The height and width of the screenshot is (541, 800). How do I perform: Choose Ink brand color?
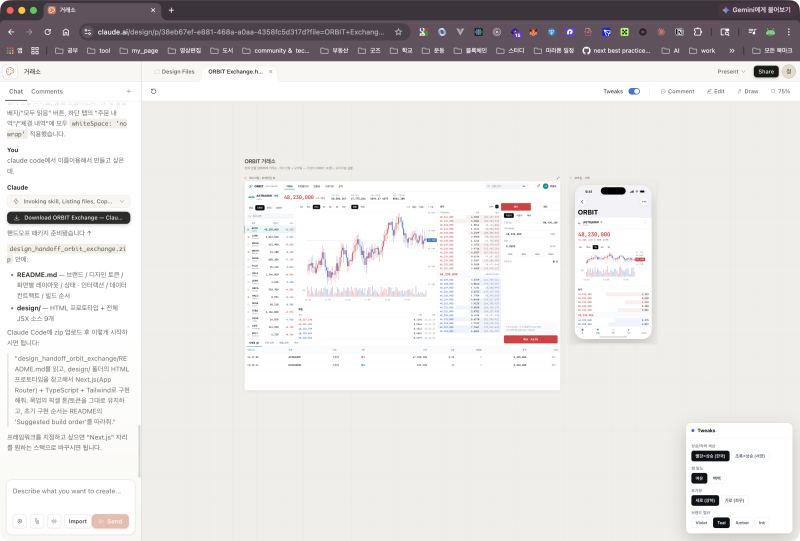pos(762,523)
